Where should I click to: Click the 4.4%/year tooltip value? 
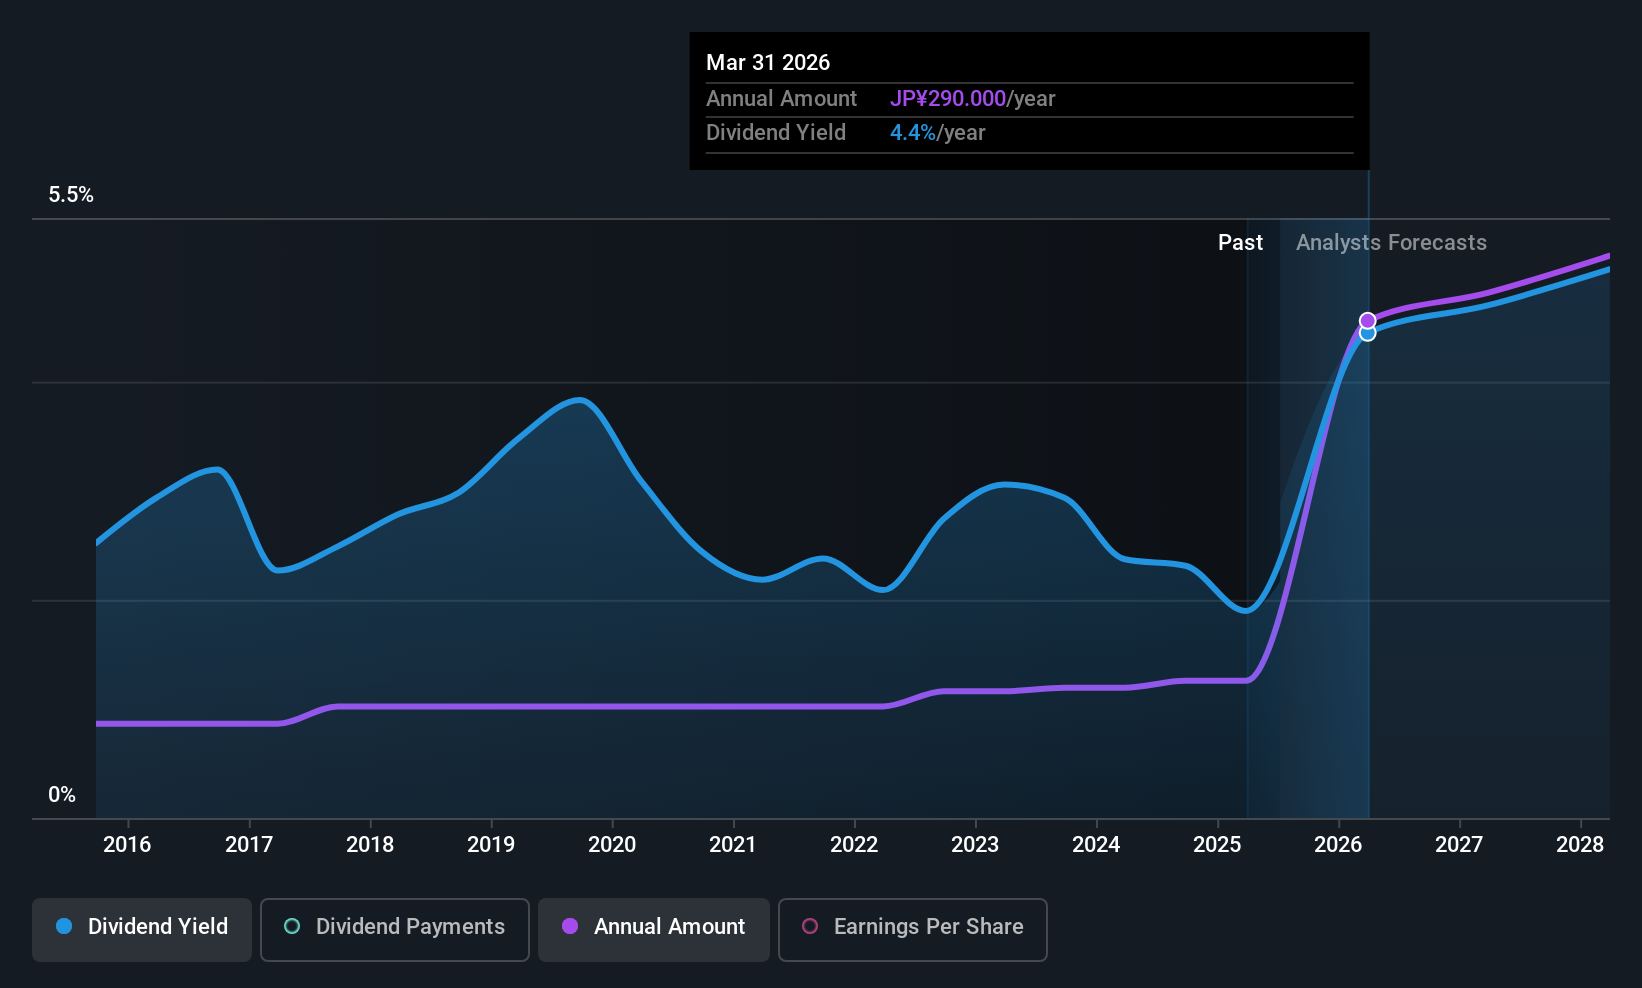937,133
